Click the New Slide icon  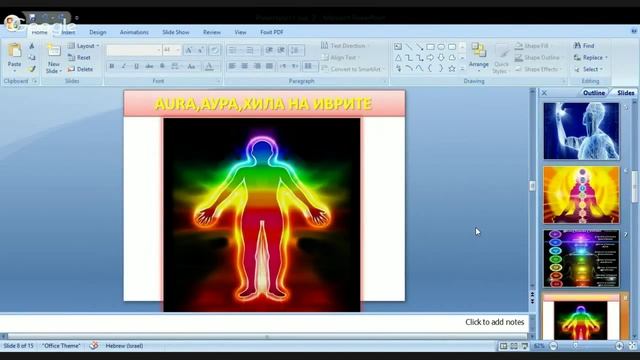click(x=54, y=51)
